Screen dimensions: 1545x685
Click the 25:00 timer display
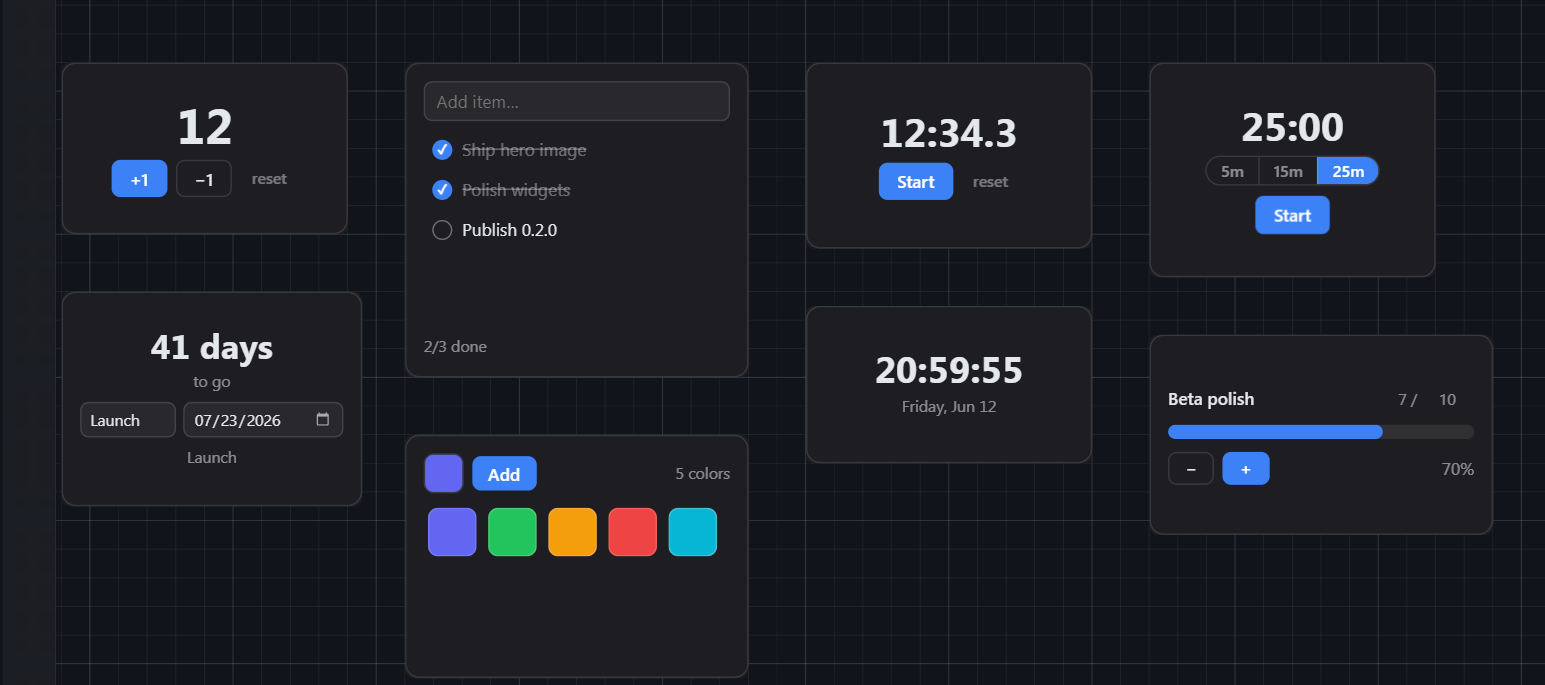tap(1292, 128)
